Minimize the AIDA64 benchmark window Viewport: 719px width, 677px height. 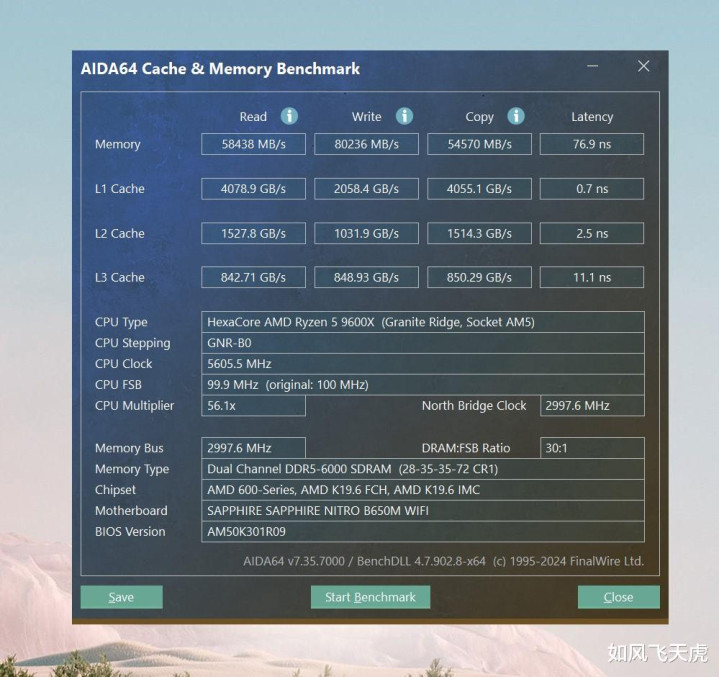point(592,66)
